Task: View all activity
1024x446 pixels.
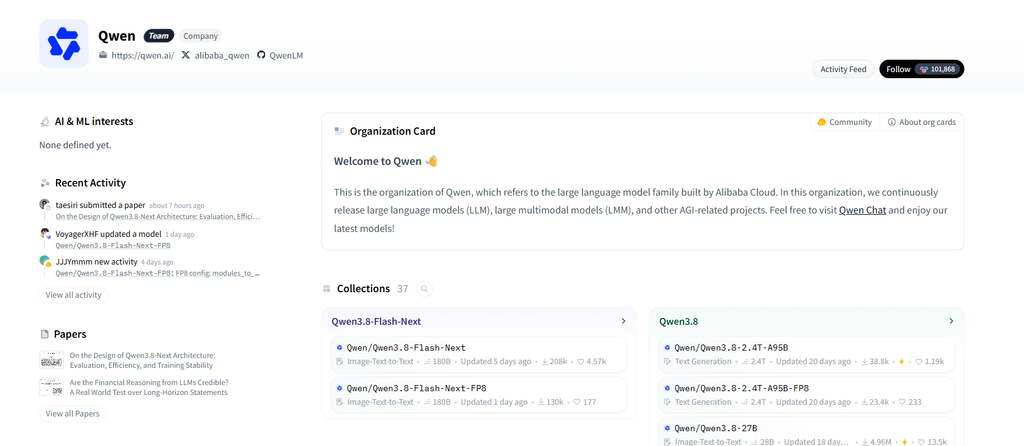Action: tap(74, 295)
